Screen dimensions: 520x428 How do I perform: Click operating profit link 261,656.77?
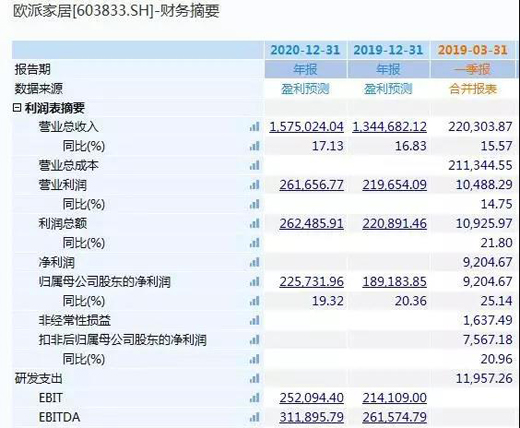[311, 185]
